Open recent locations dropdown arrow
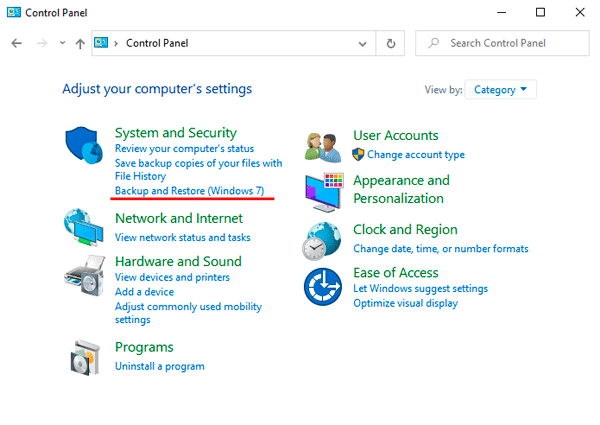The height and width of the screenshot is (425, 600). (62, 43)
